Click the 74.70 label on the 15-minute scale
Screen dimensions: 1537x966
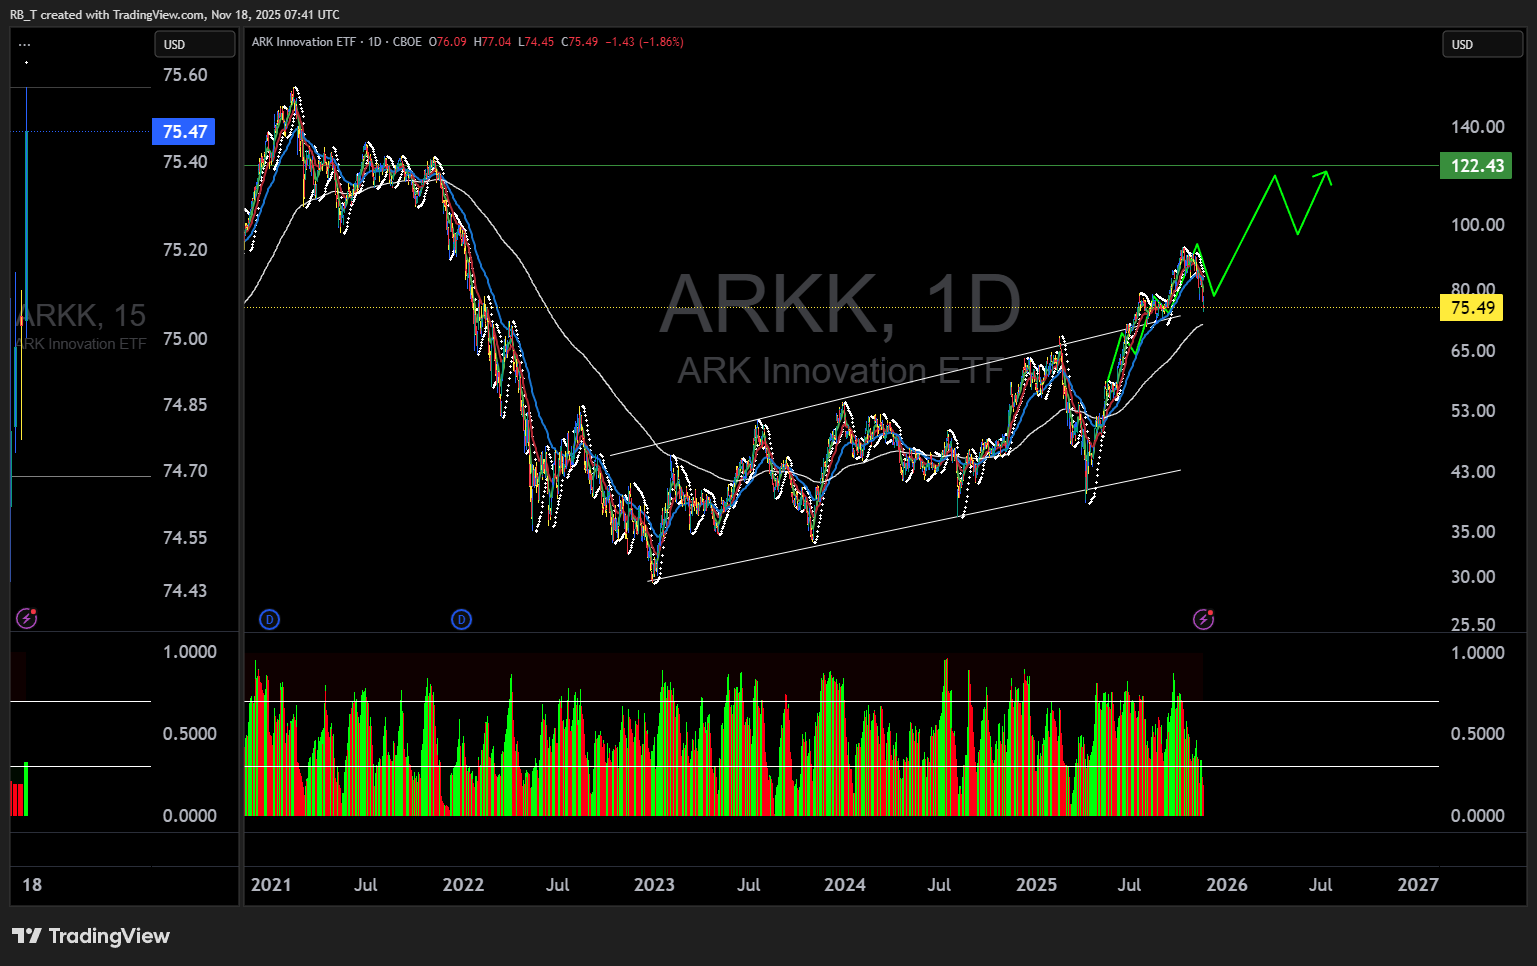point(185,471)
